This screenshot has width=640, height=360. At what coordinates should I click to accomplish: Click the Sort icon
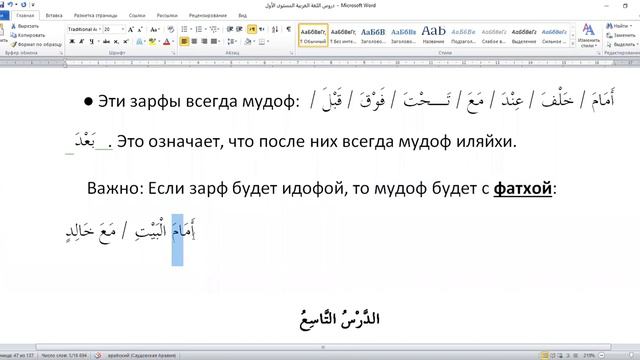click(275, 29)
